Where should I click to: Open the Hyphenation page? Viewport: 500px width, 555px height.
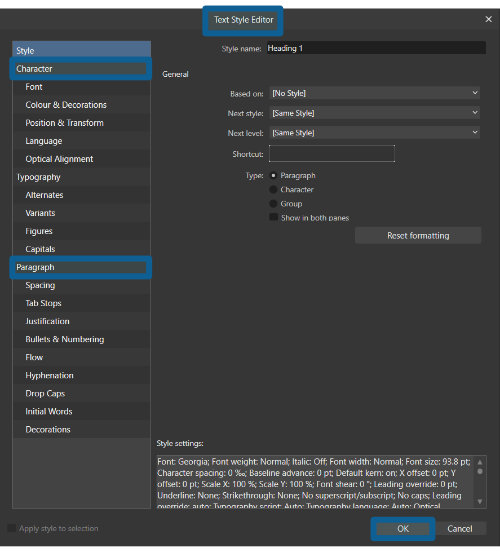click(x=81, y=376)
